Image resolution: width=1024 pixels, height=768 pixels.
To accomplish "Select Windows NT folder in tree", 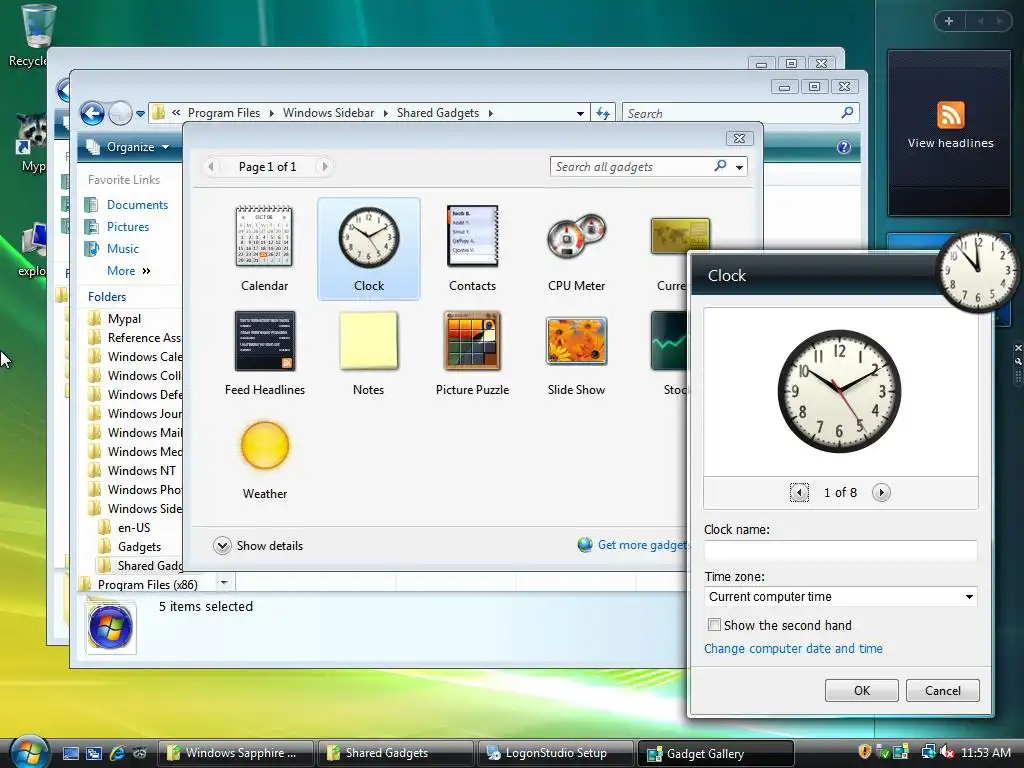I will (141, 471).
